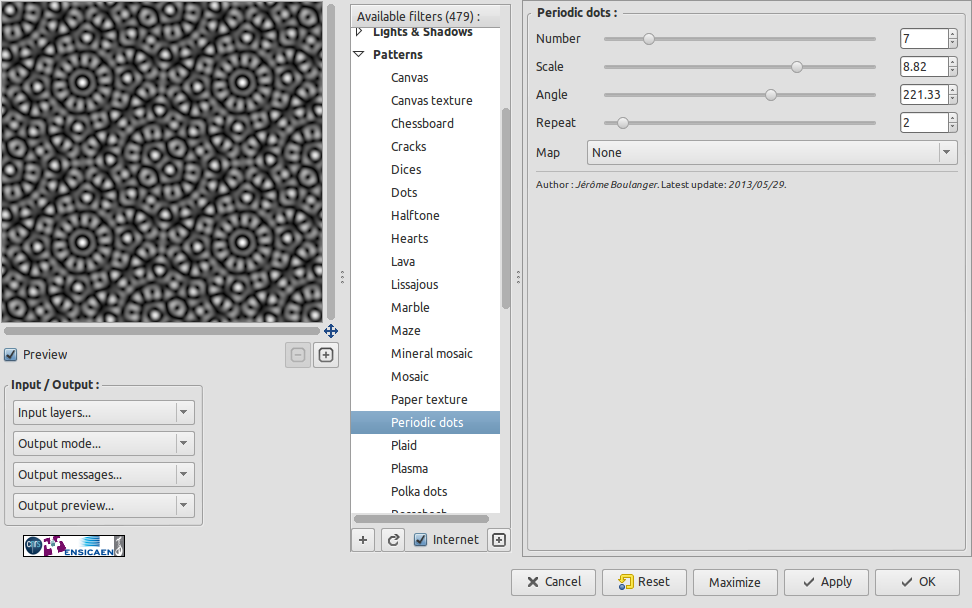Select the Polka dots filter
Image resolution: width=972 pixels, height=608 pixels.
[419, 491]
